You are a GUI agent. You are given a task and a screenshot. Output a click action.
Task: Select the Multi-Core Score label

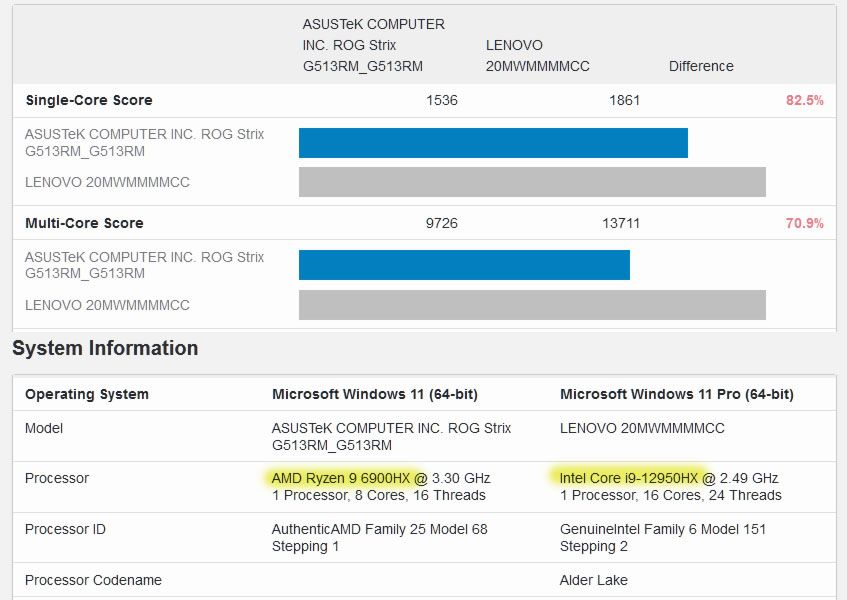tap(84, 223)
